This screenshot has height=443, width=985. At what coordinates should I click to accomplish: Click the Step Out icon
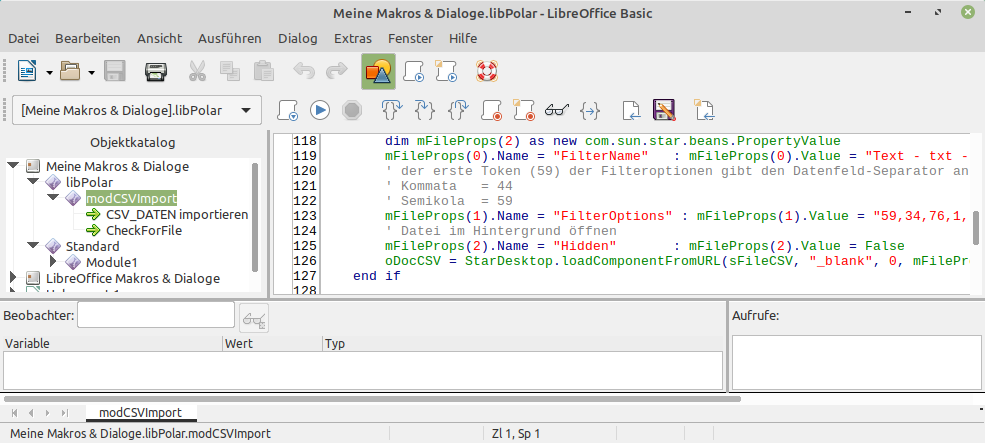(458, 111)
